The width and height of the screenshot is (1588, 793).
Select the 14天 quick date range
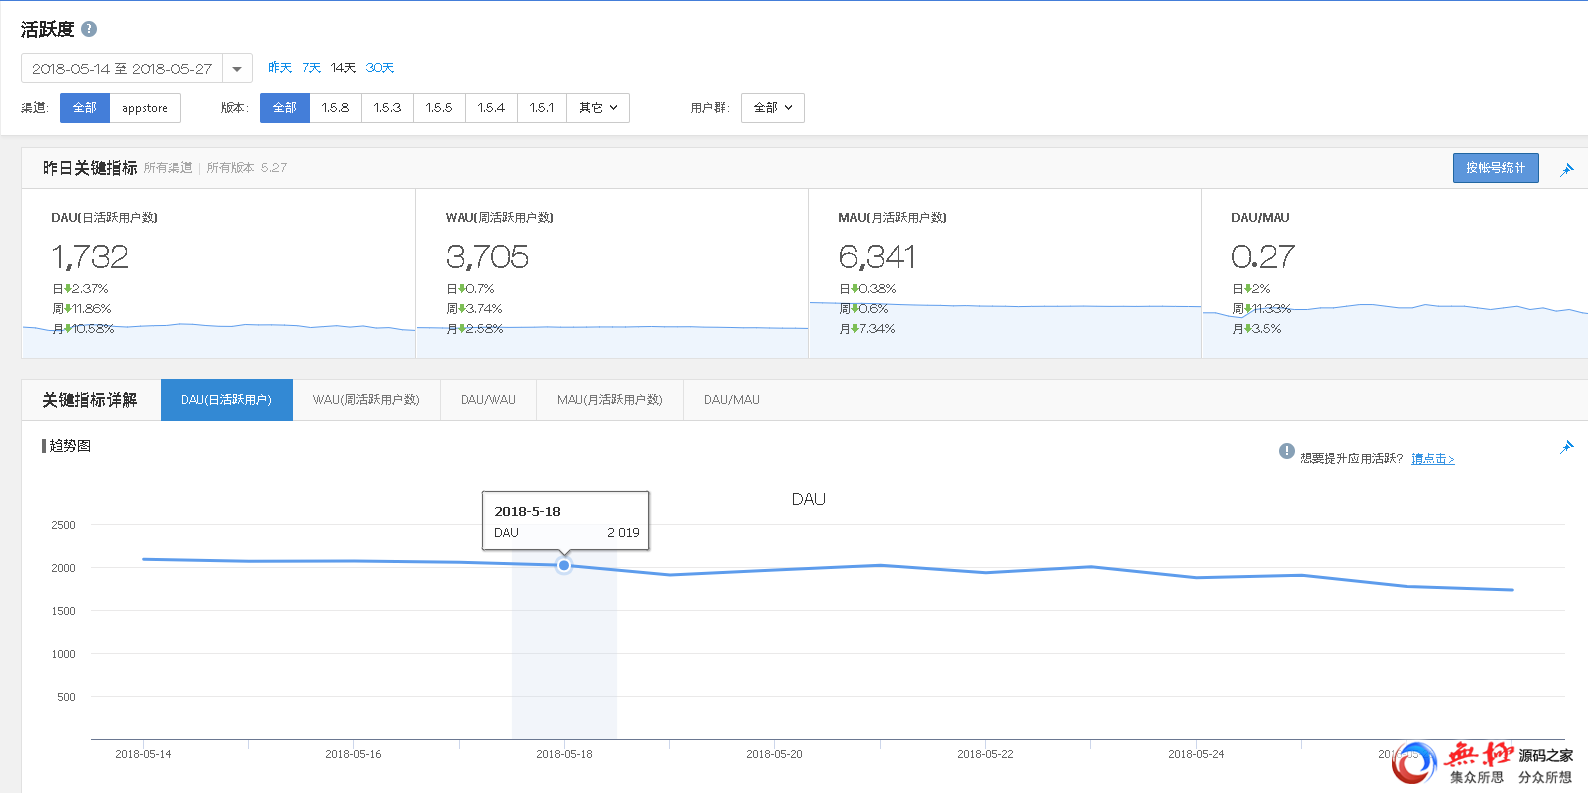point(343,68)
